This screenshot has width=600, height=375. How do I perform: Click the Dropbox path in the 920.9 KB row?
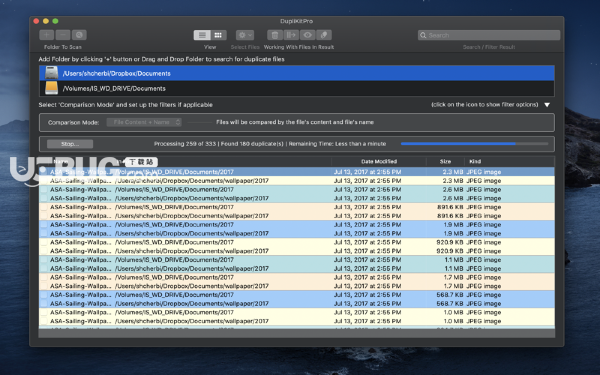coord(192,251)
